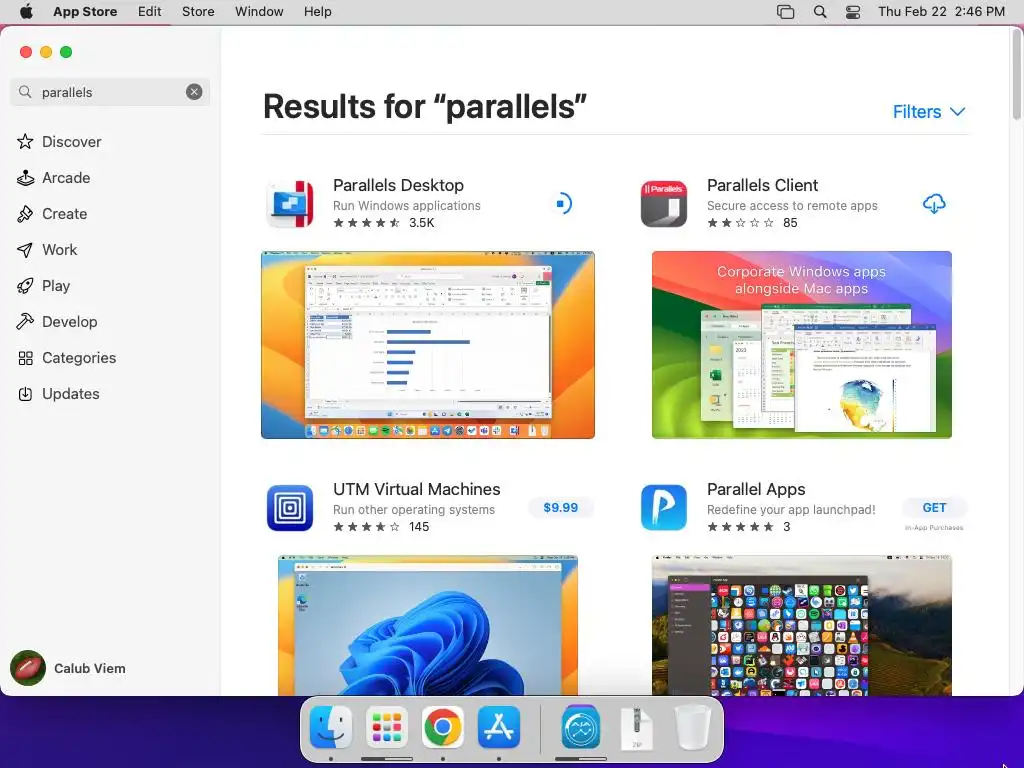This screenshot has width=1024, height=768.
Task: Open the Help menu
Action: click(x=317, y=12)
